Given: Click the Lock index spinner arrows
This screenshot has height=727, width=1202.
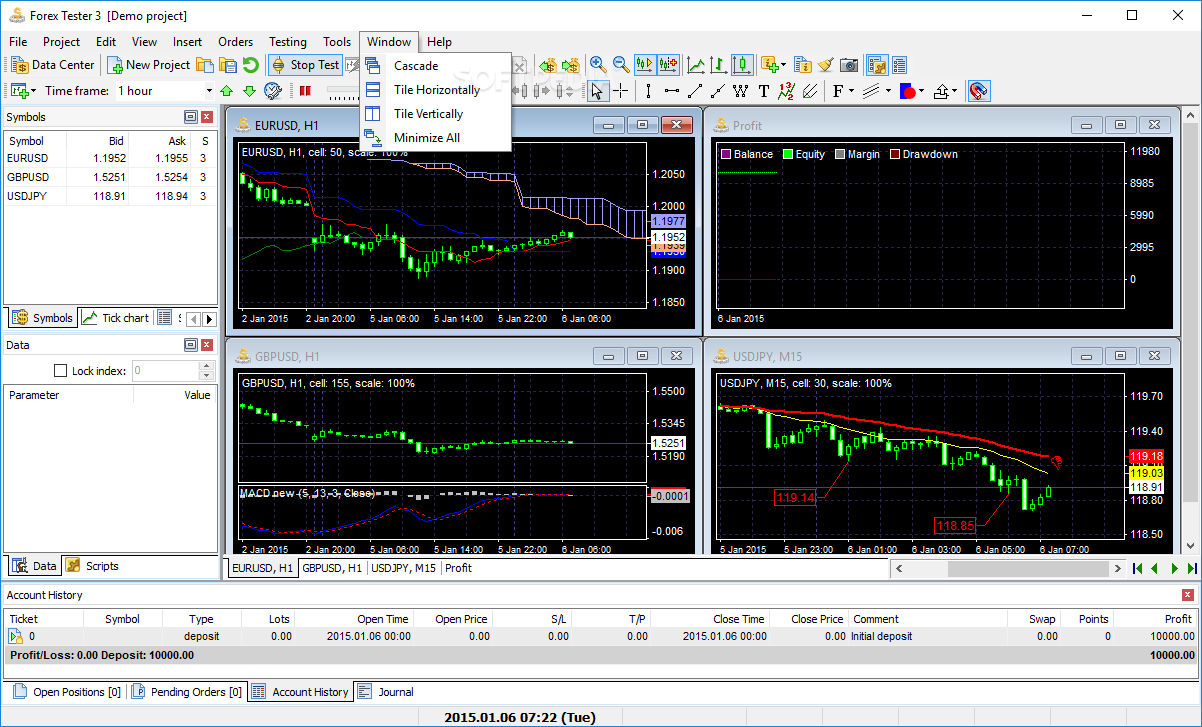Looking at the screenshot, I should (207, 371).
